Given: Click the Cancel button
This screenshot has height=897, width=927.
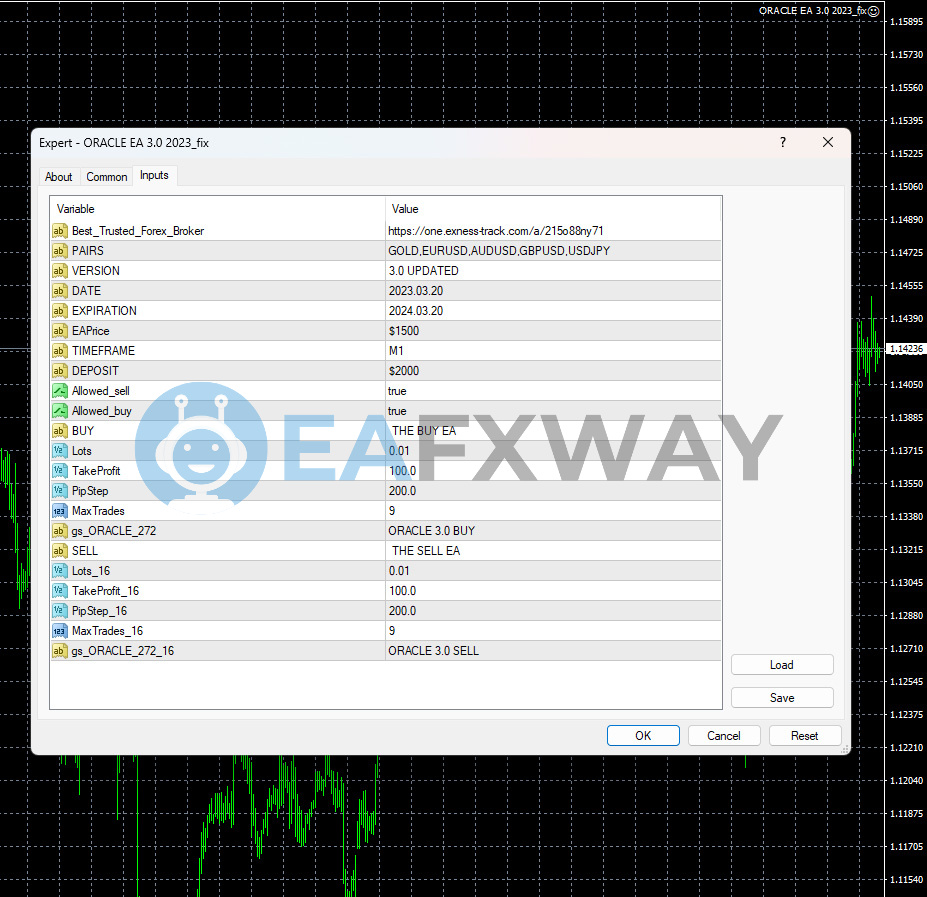Looking at the screenshot, I should (724, 736).
